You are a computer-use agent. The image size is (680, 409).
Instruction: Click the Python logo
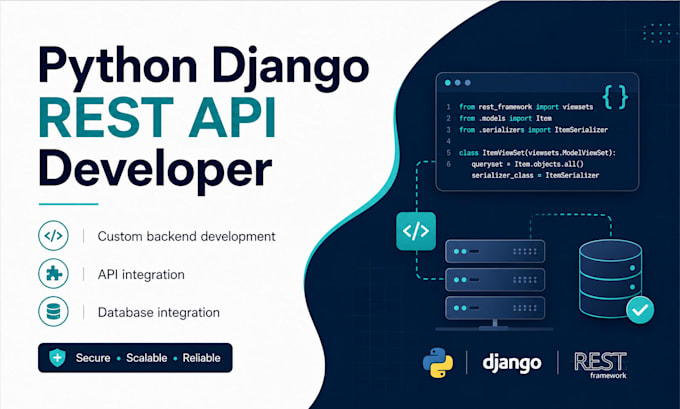click(x=438, y=363)
